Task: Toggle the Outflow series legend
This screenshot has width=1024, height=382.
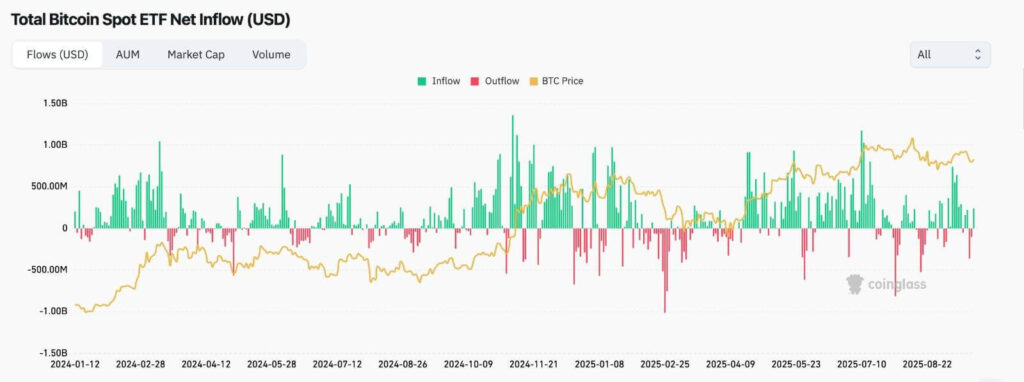Action: [495, 81]
